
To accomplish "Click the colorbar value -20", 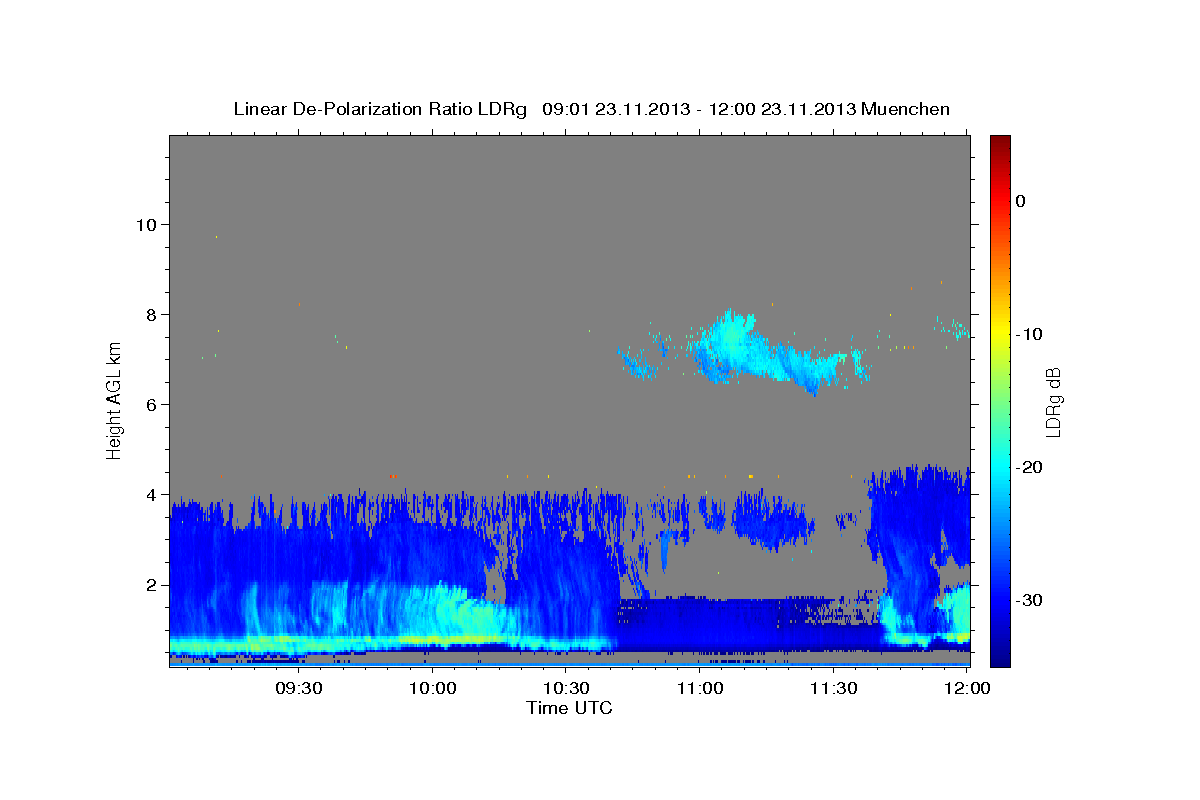I will click(1029, 467).
